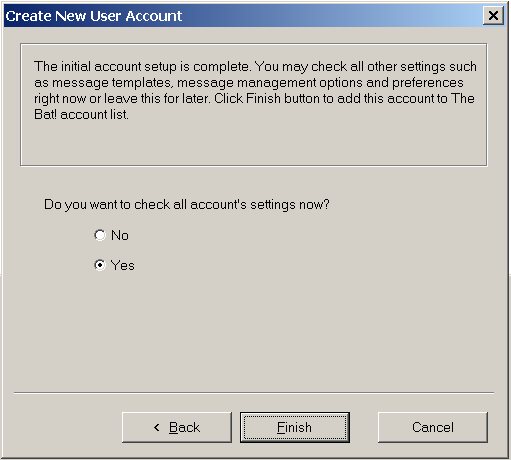Click the Finish button
The image size is (511, 460).
coord(295,427)
